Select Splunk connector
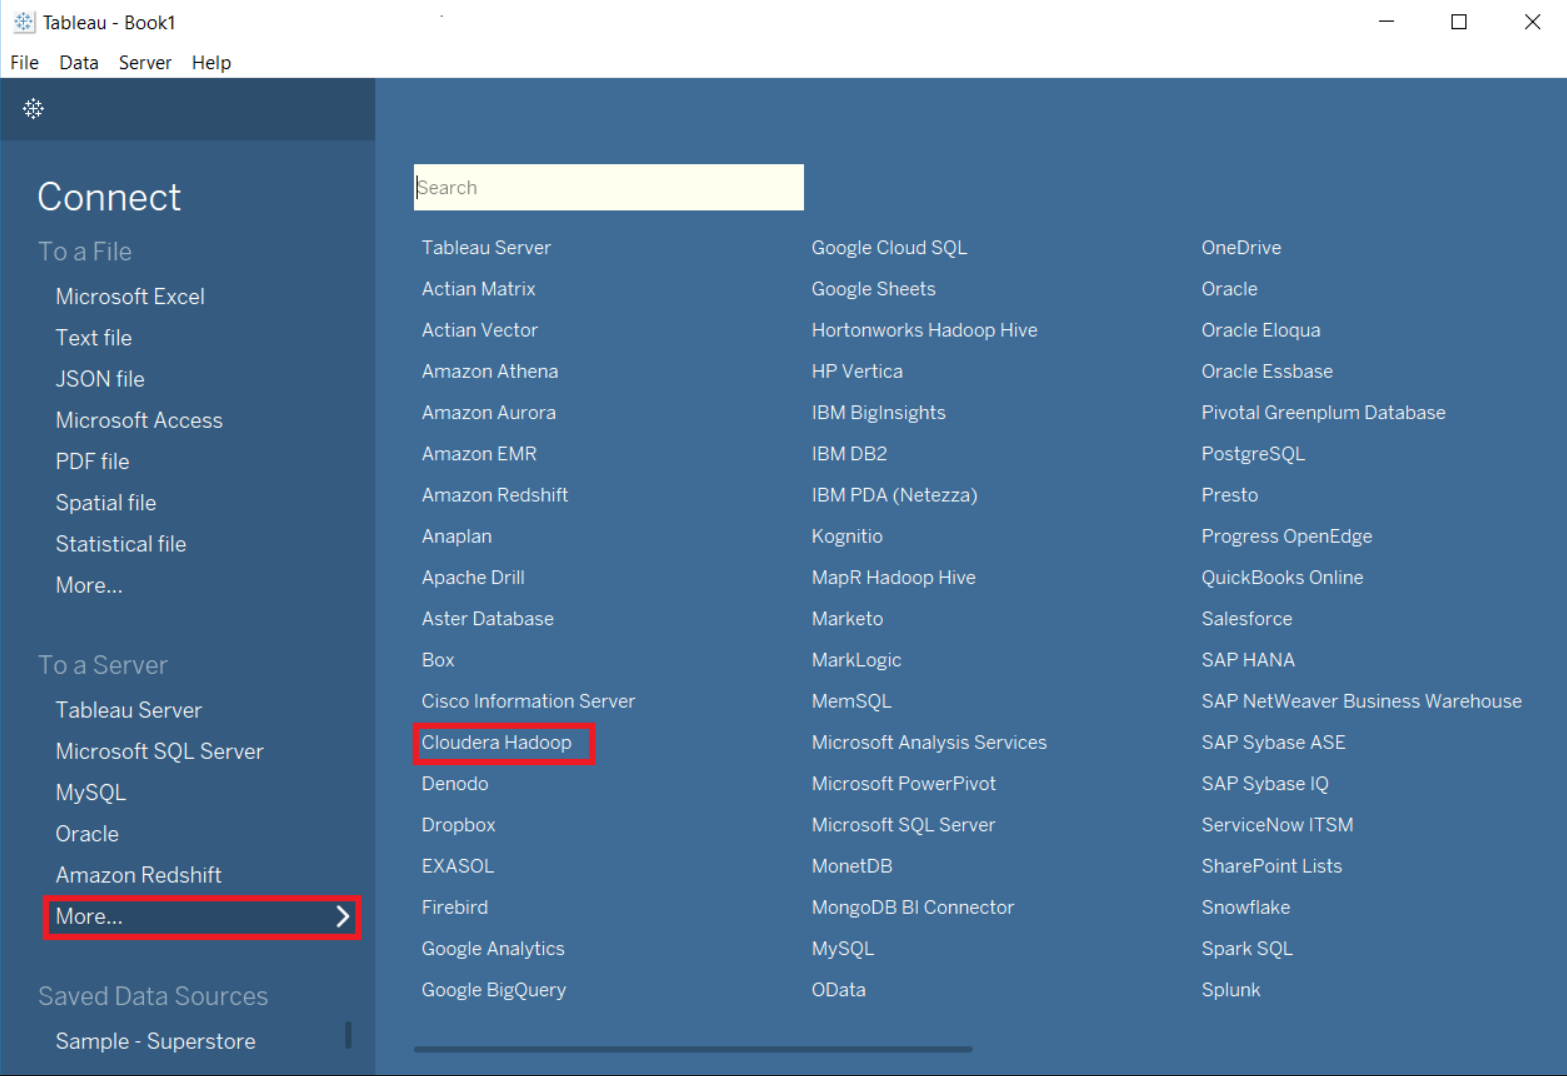 click(1231, 990)
